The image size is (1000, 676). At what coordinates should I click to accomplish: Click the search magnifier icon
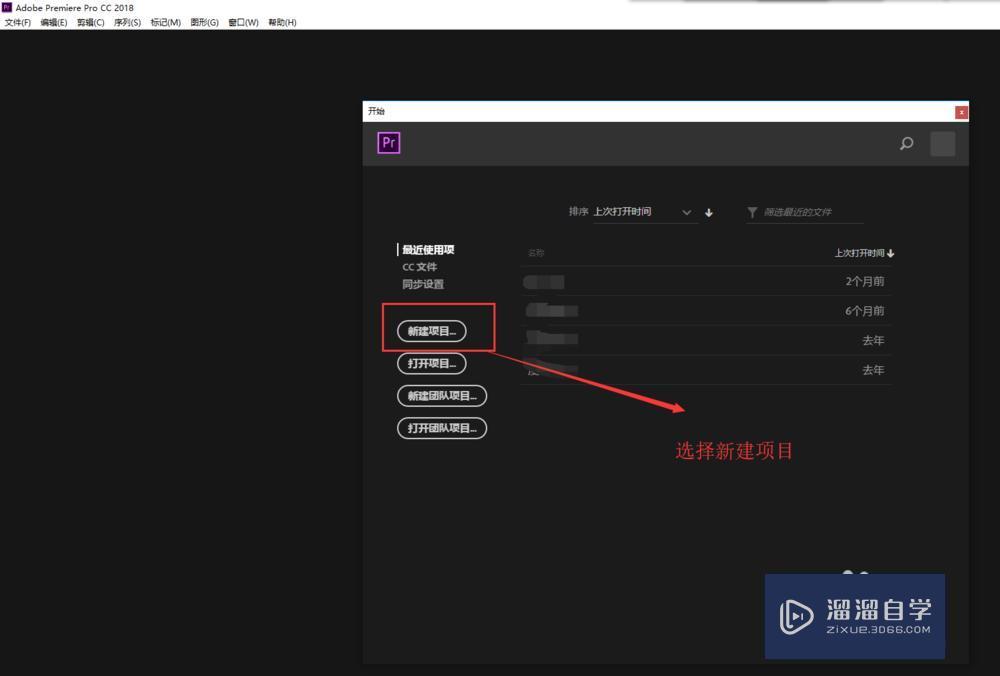coord(906,144)
